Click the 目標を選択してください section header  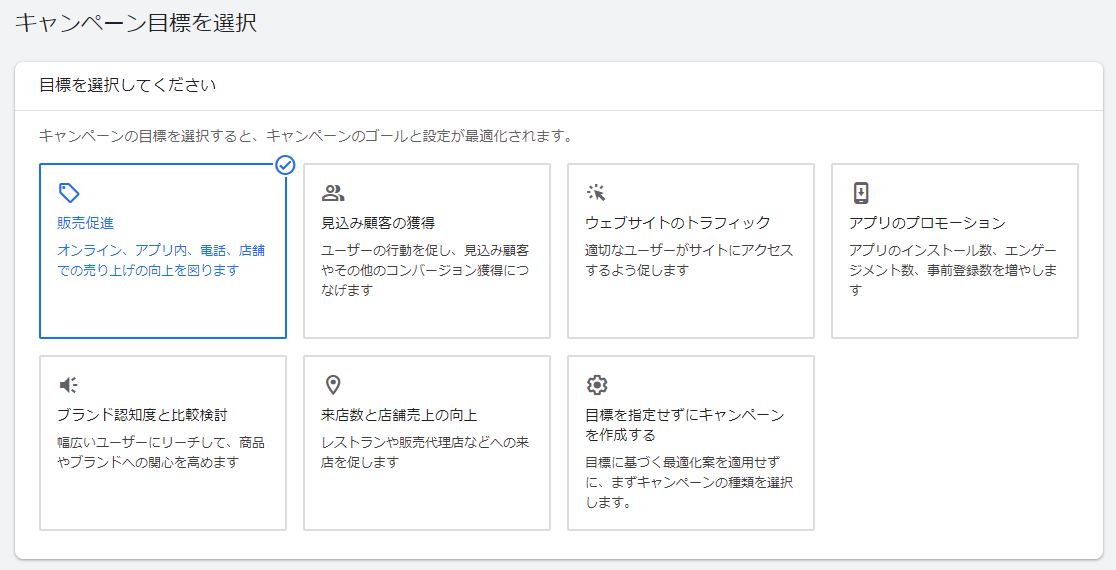coord(127,85)
